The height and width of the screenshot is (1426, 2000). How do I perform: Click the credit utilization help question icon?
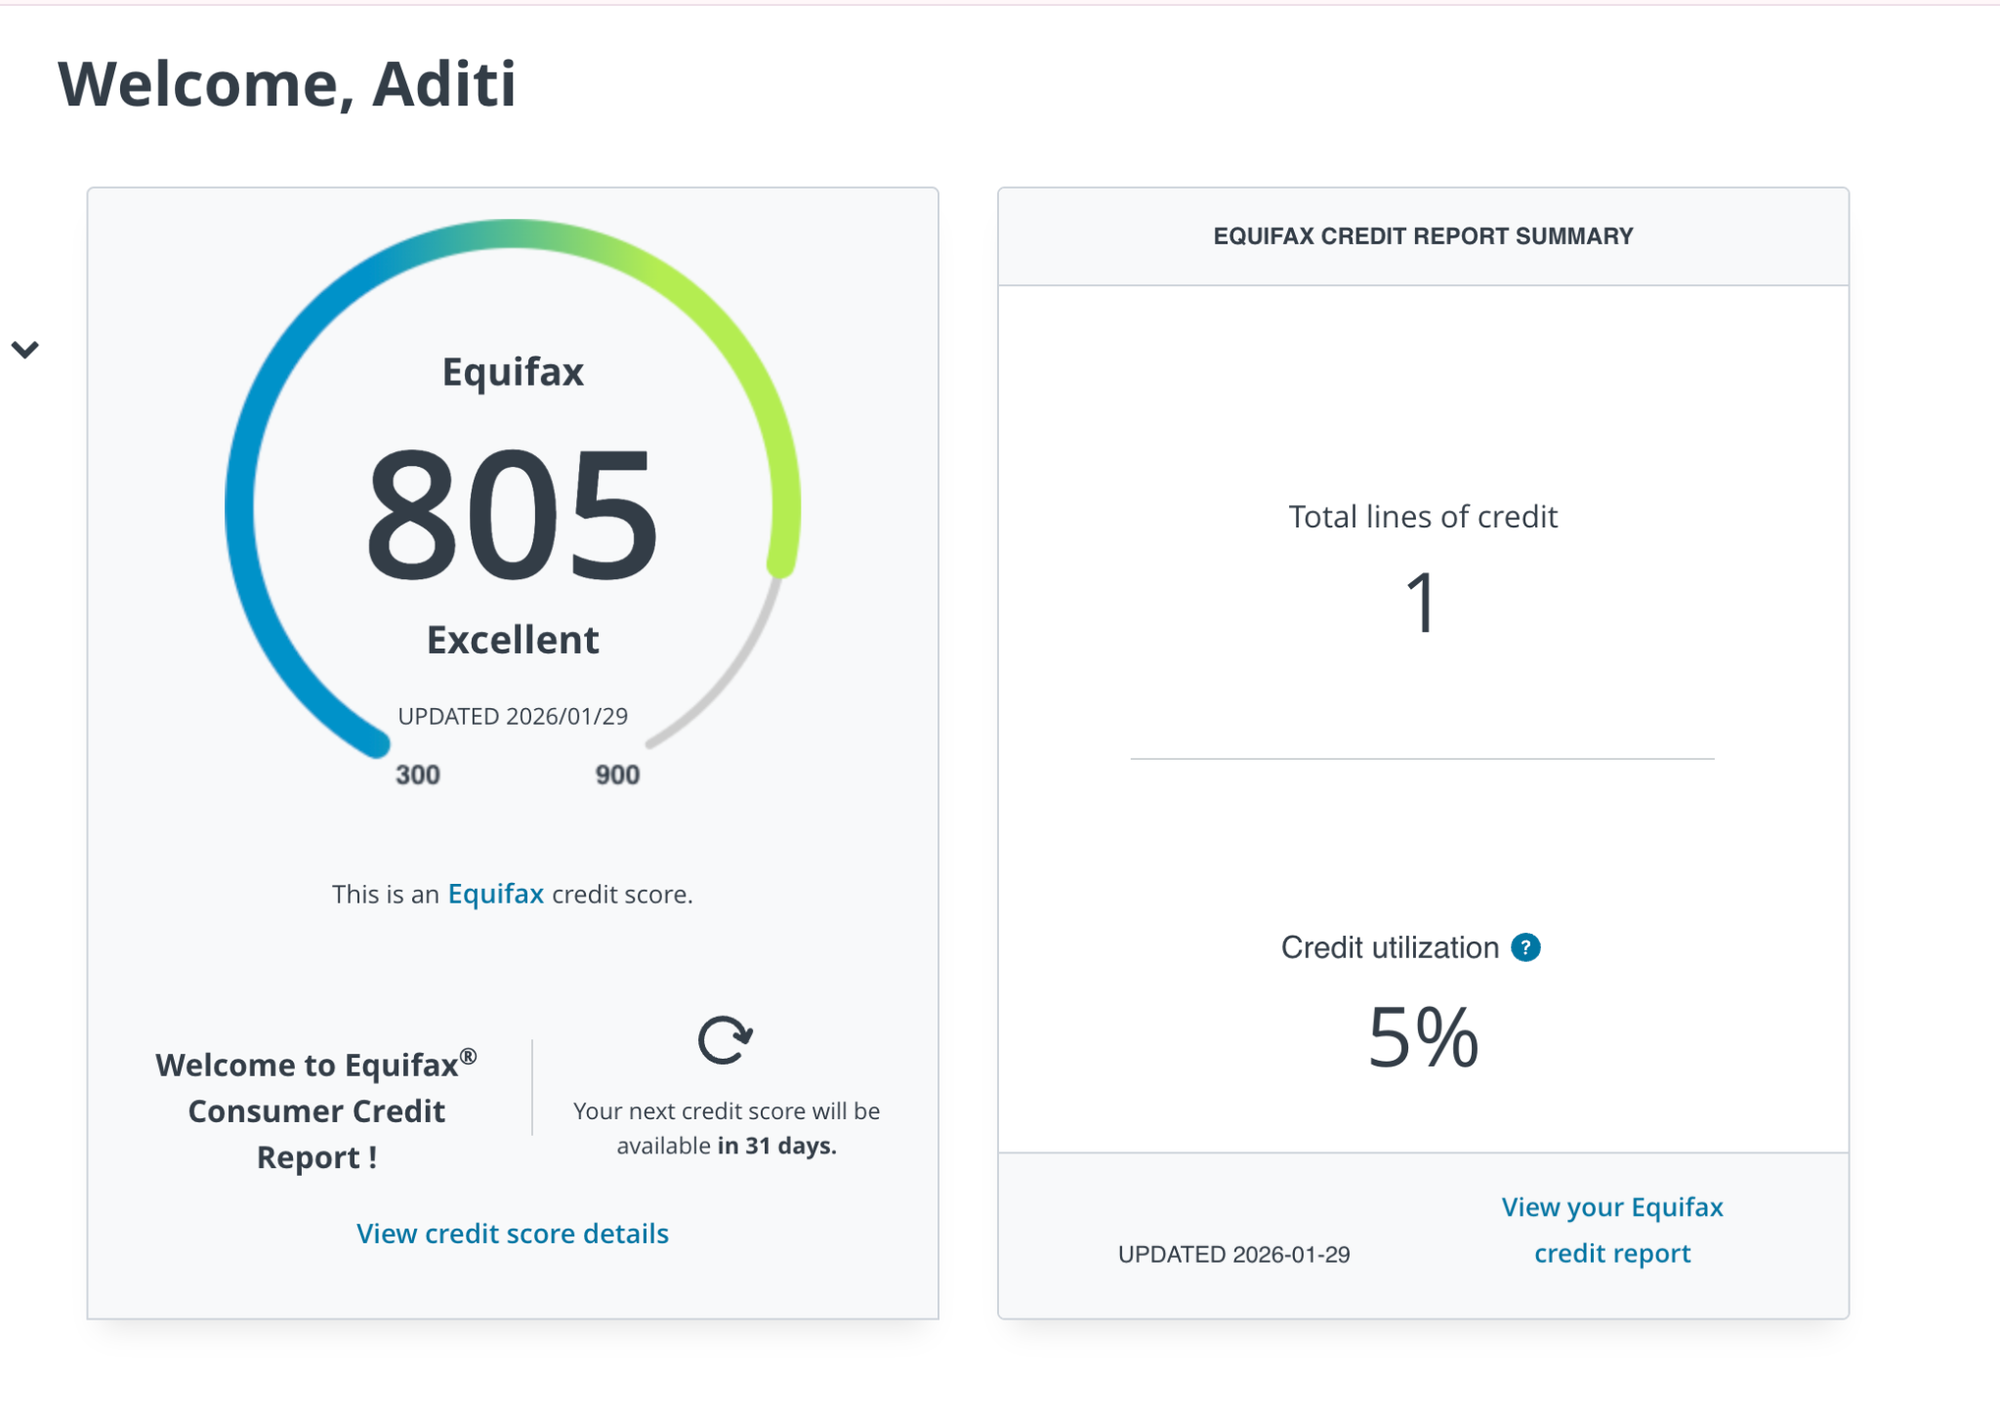pyautogui.click(x=1525, y=947)
